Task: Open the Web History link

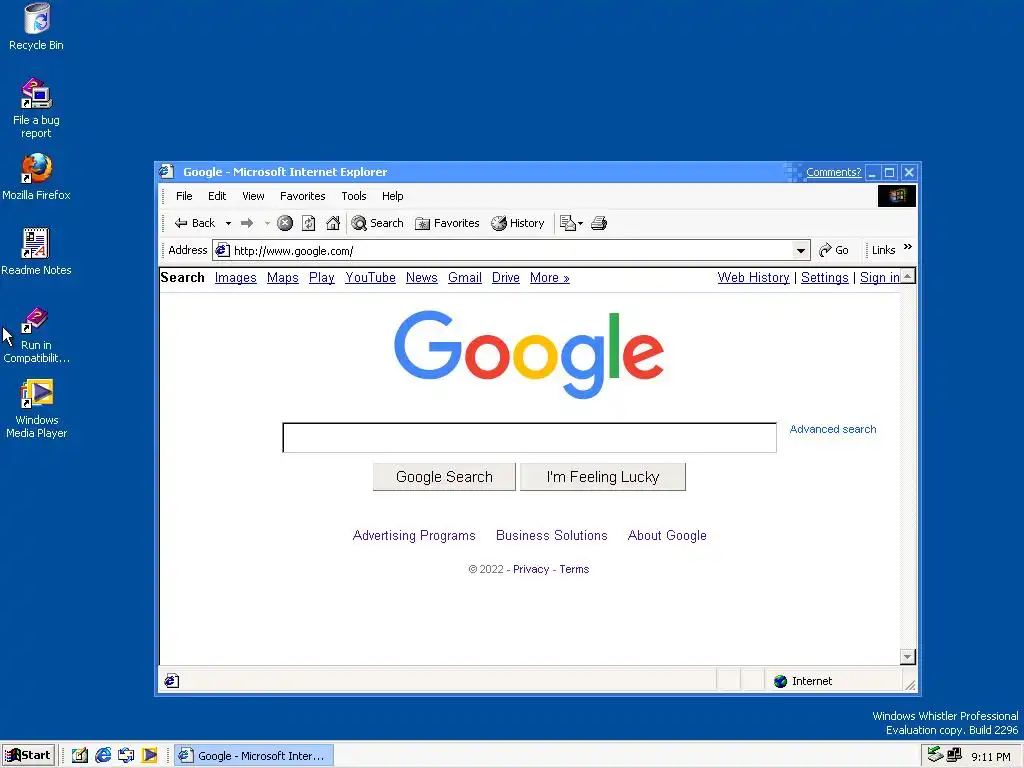Action: 754,278
